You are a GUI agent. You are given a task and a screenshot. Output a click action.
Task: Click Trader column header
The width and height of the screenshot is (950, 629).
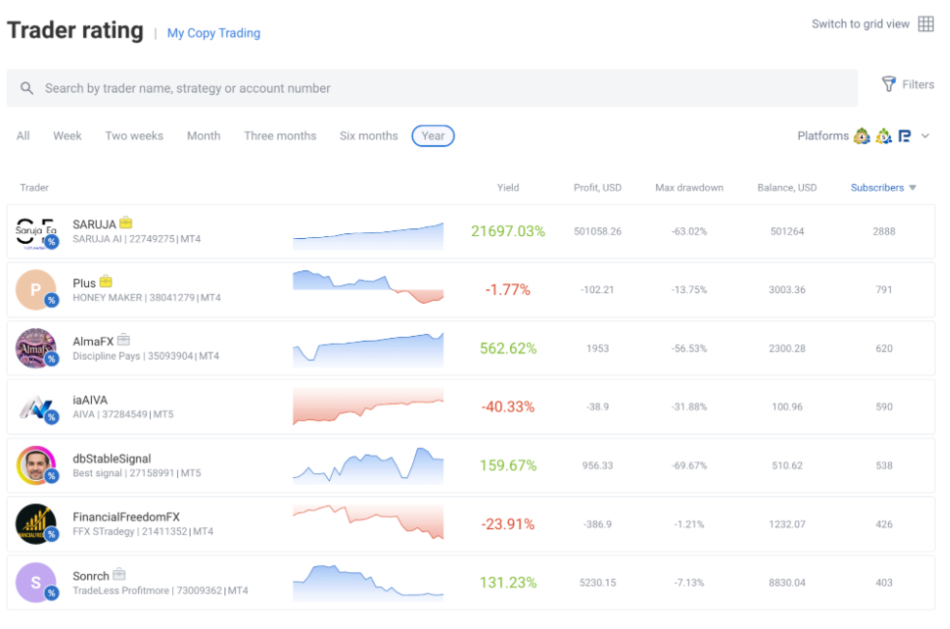(34, 188)
